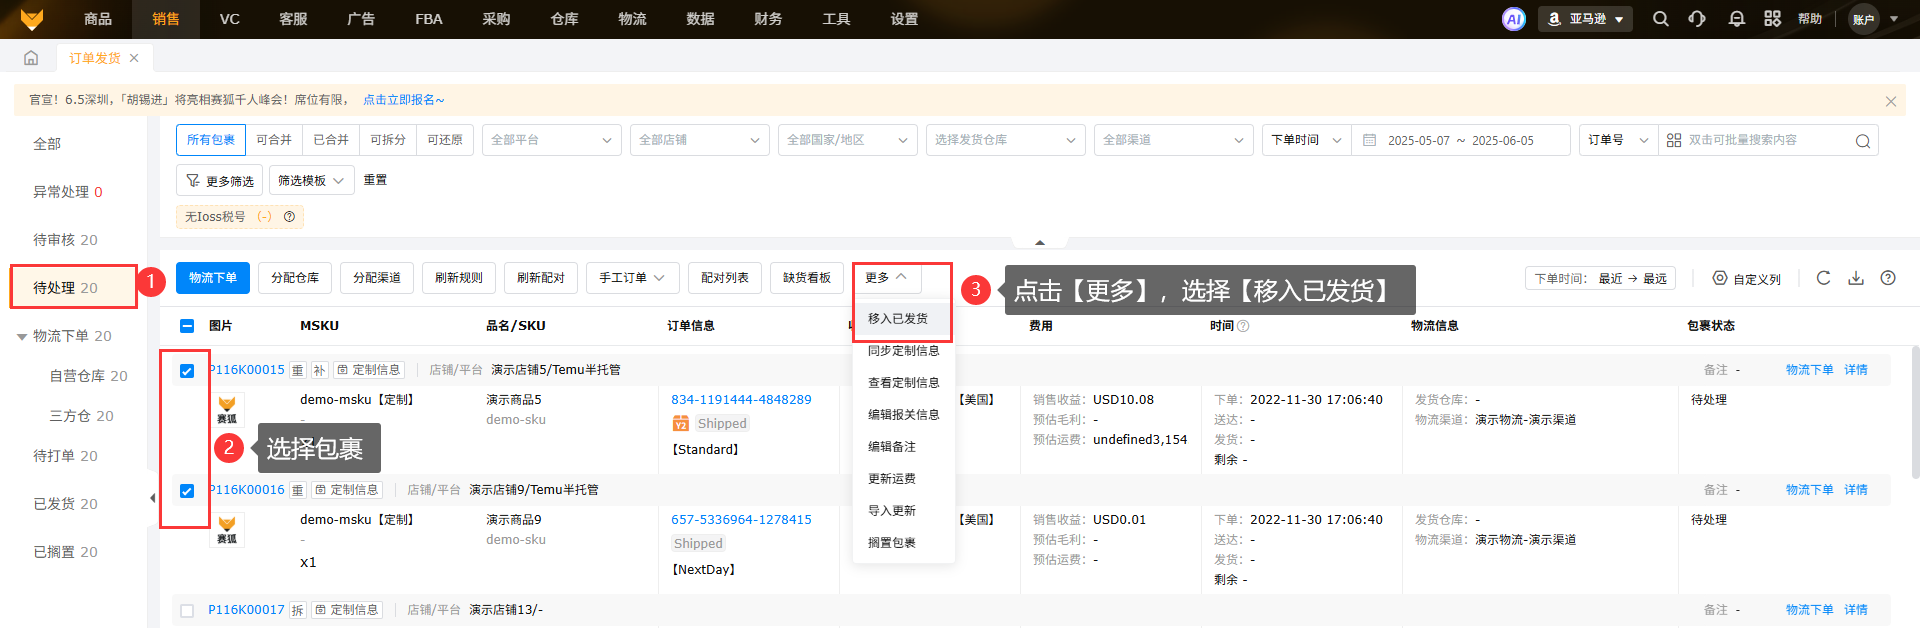
Task: Open the 全部平台 platform dropdown
Action: (551, 140)
